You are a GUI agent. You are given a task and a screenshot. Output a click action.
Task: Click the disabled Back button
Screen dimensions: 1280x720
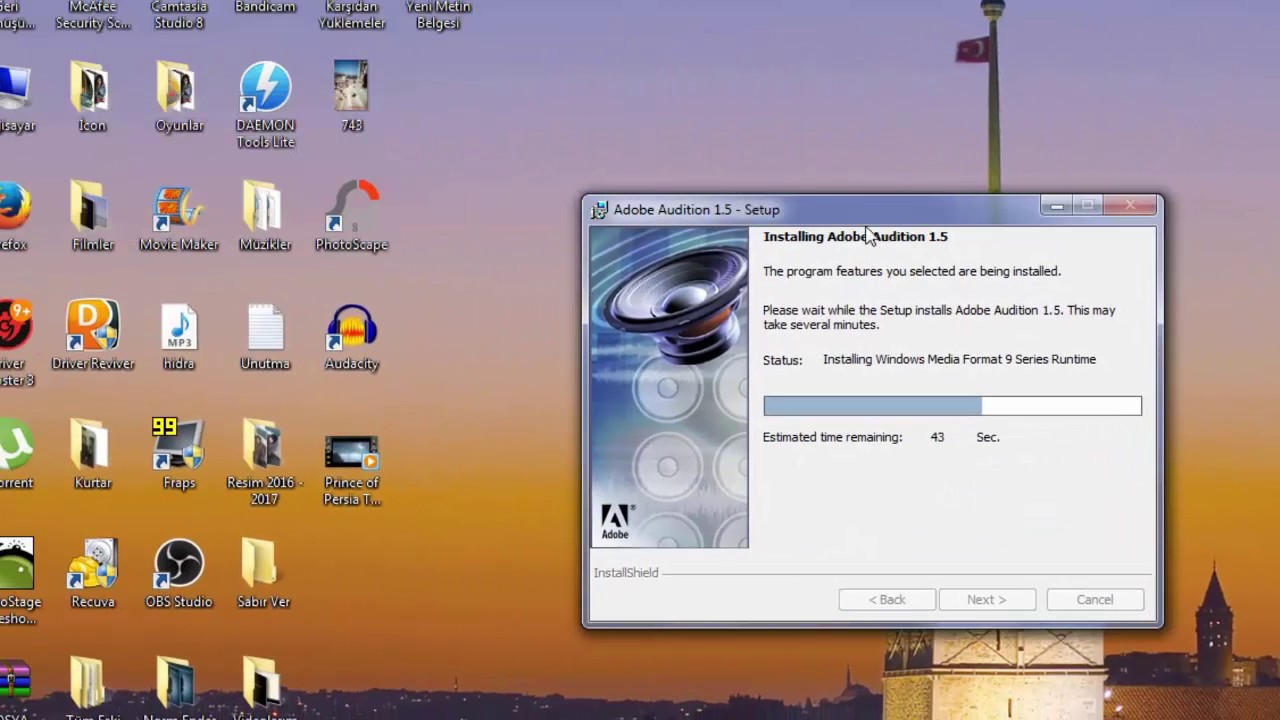(x=887, y=599)
